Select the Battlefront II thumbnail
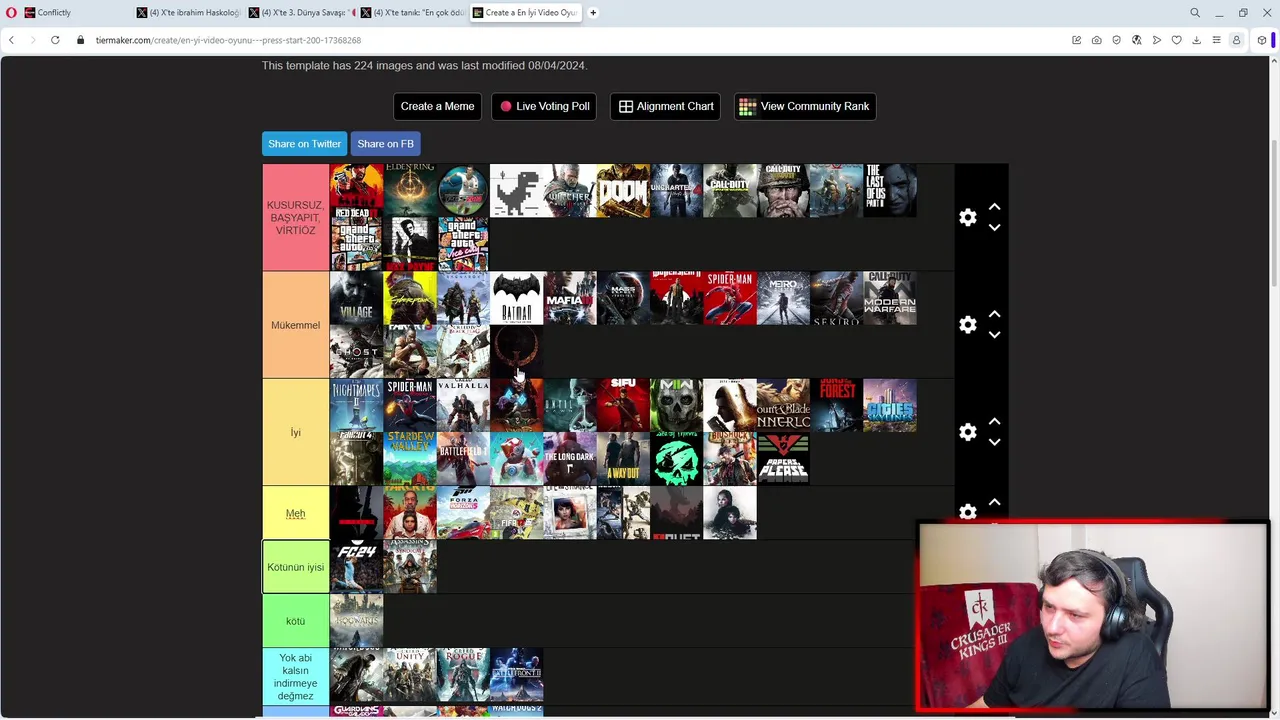 click(516, 675)
